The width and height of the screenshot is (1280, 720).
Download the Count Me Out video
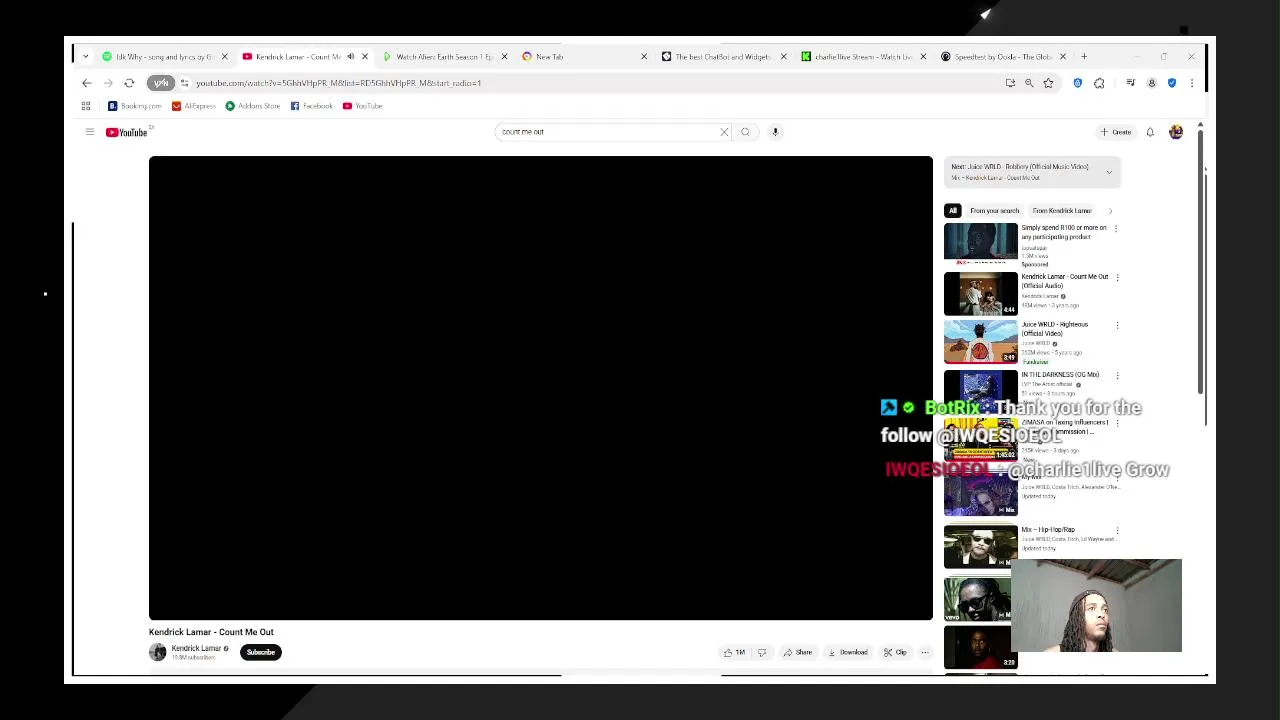(848, 652)
